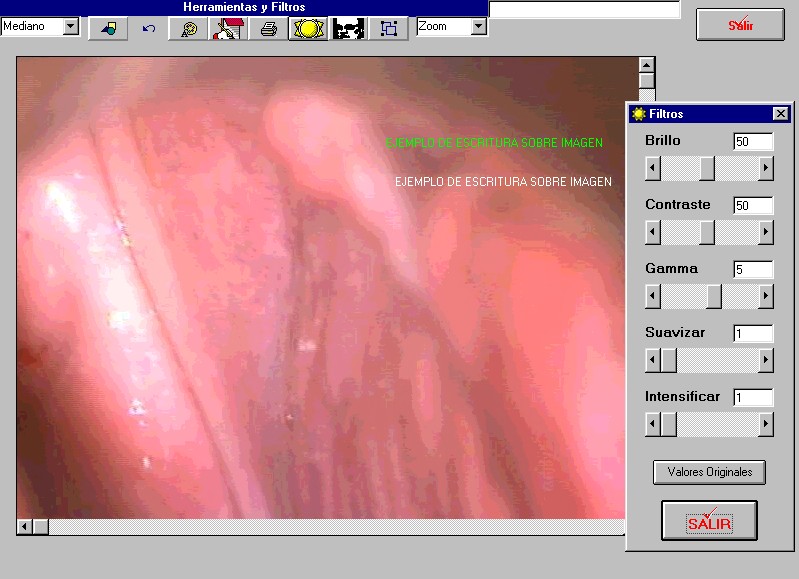Click Valores Originales to reset filters
The height and width of the screenshot is (579, 799).
coord(709,472)
